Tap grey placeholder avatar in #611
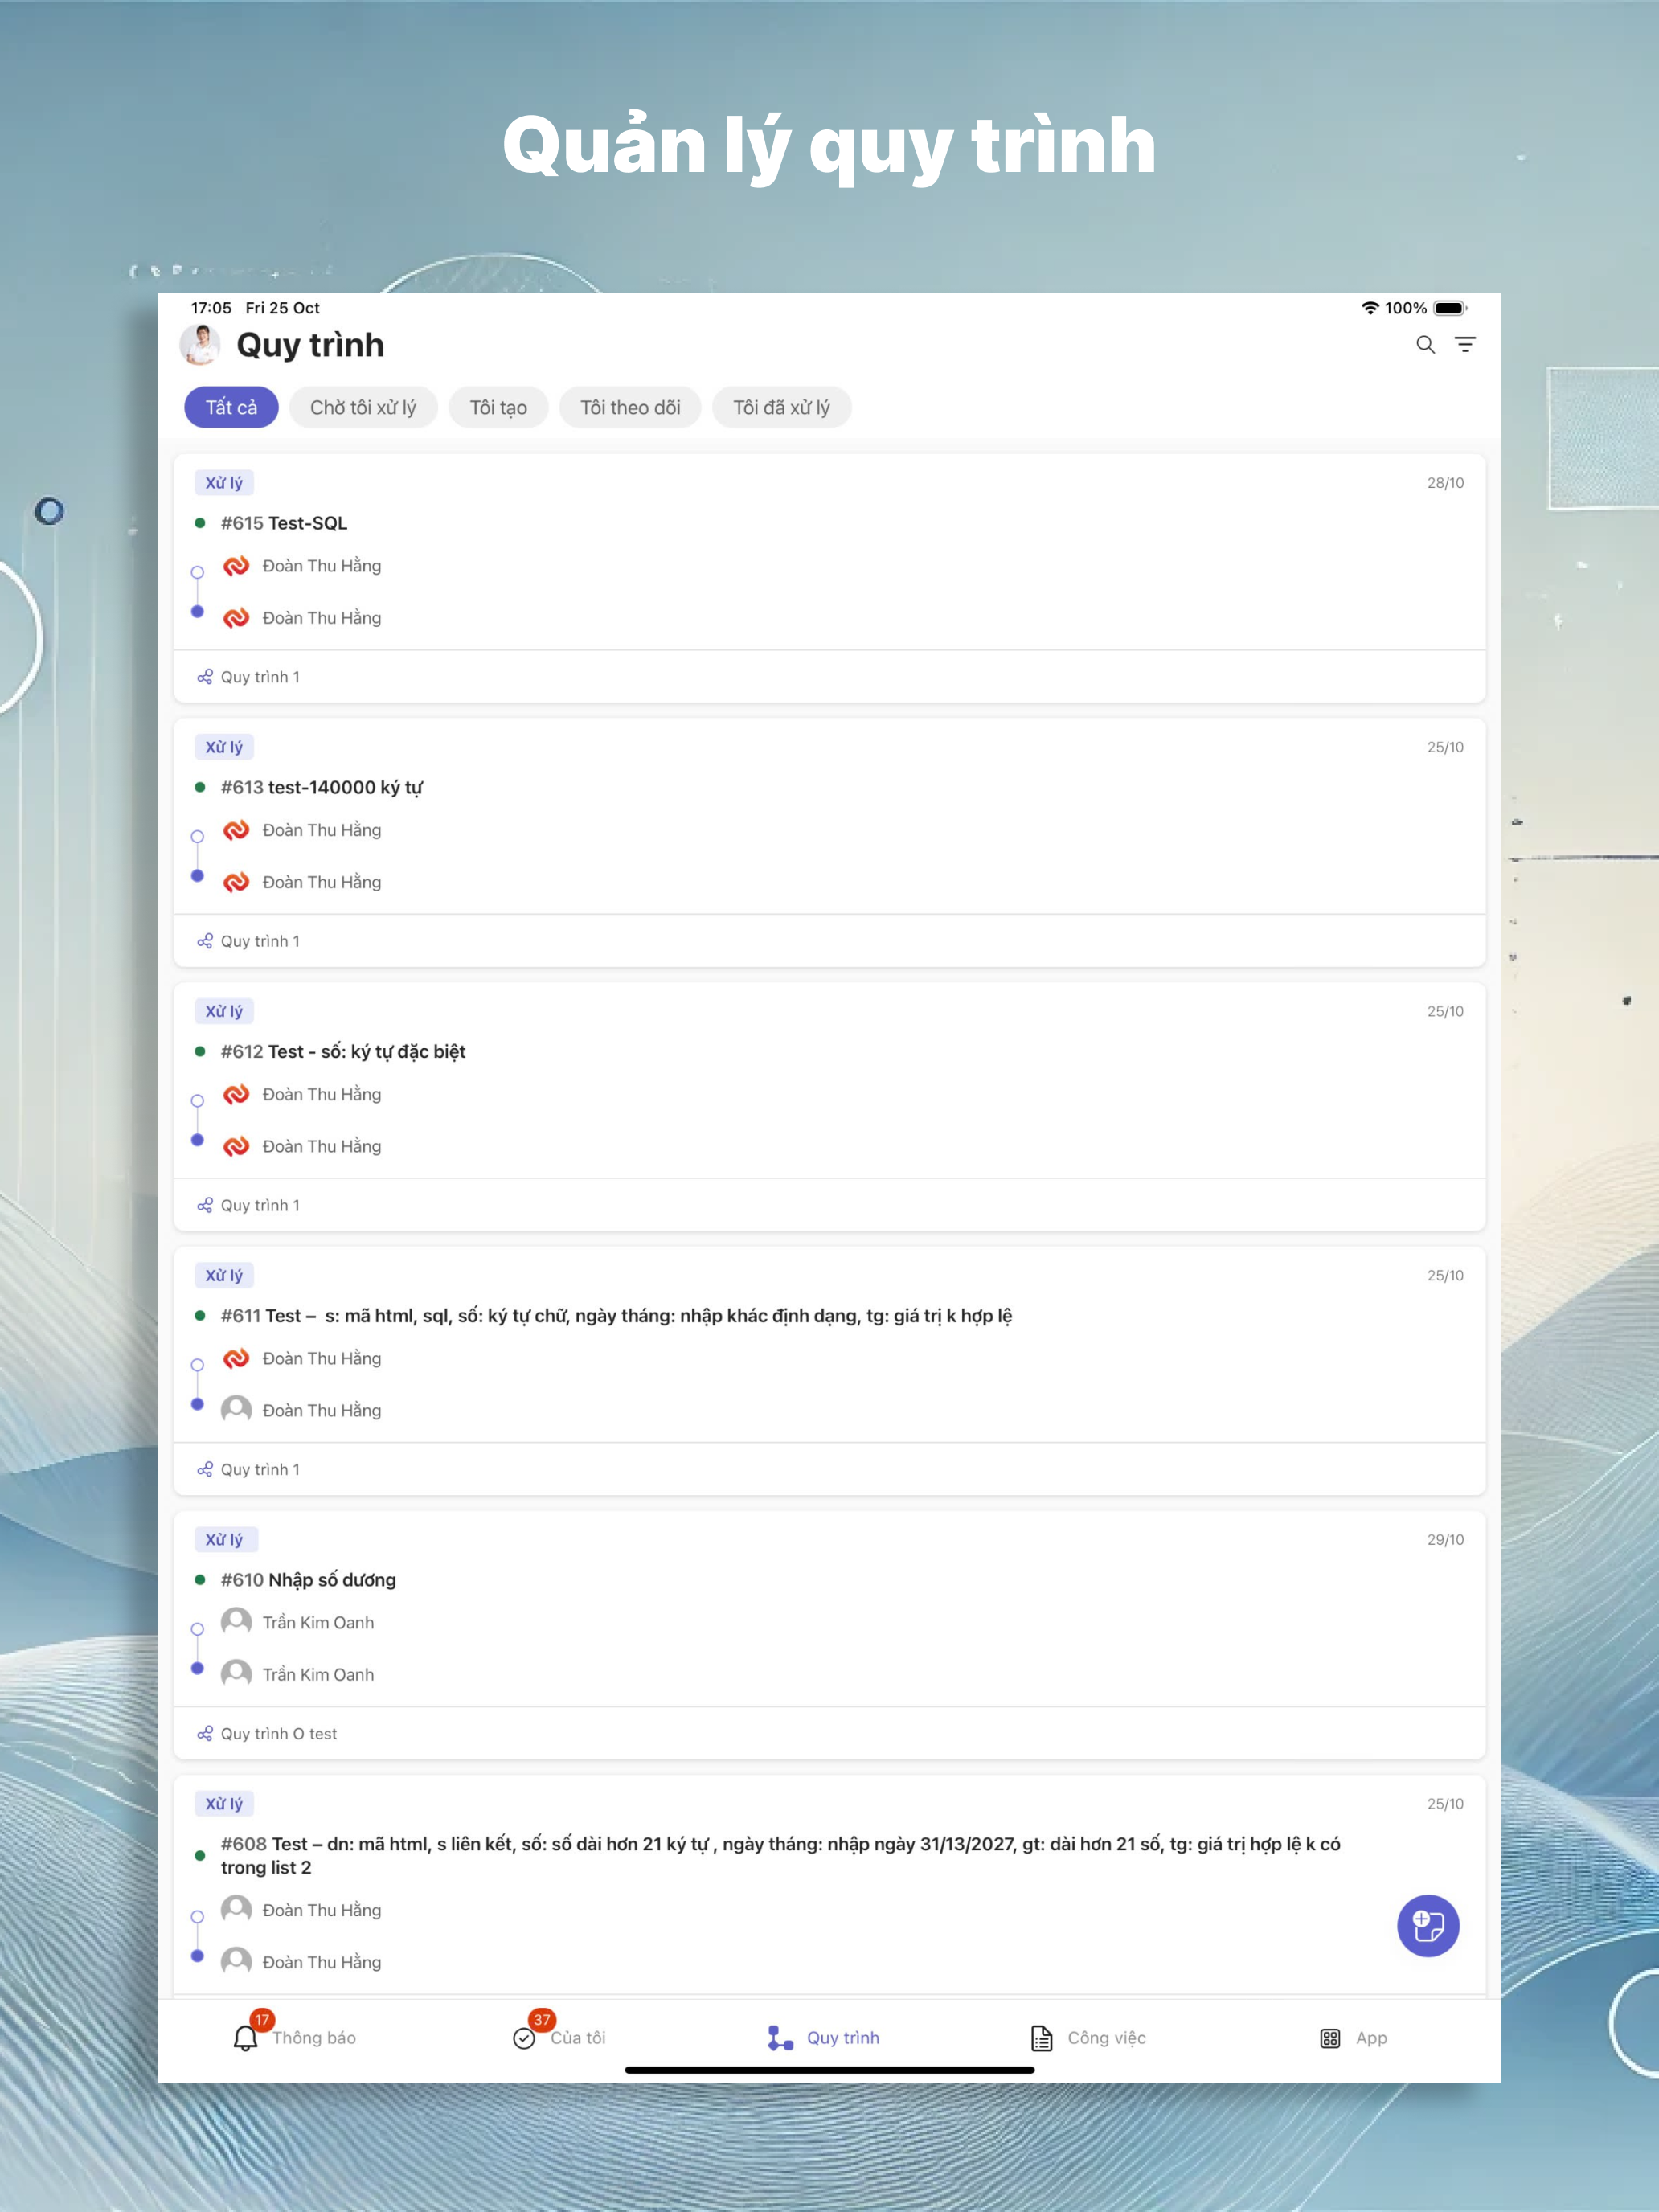 (x=236, y=1410)
